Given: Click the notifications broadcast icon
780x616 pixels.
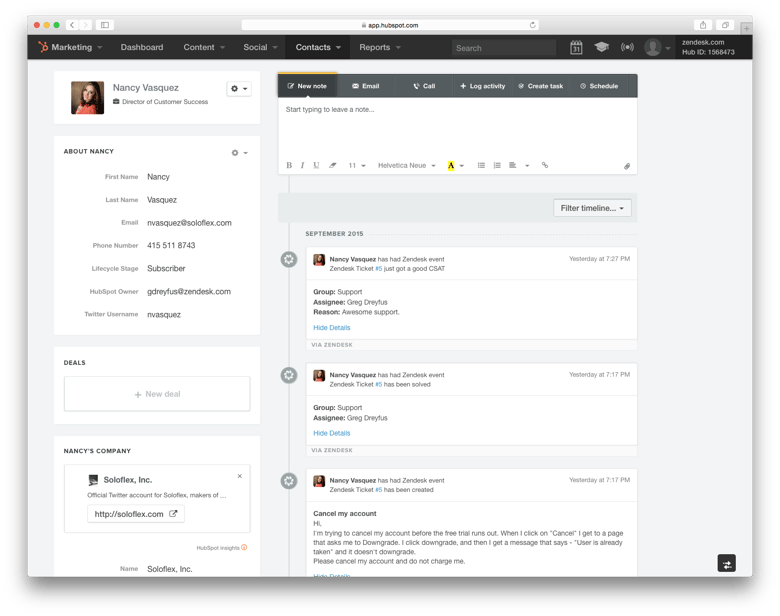Looking at the screenshot, I should point(627,47).
